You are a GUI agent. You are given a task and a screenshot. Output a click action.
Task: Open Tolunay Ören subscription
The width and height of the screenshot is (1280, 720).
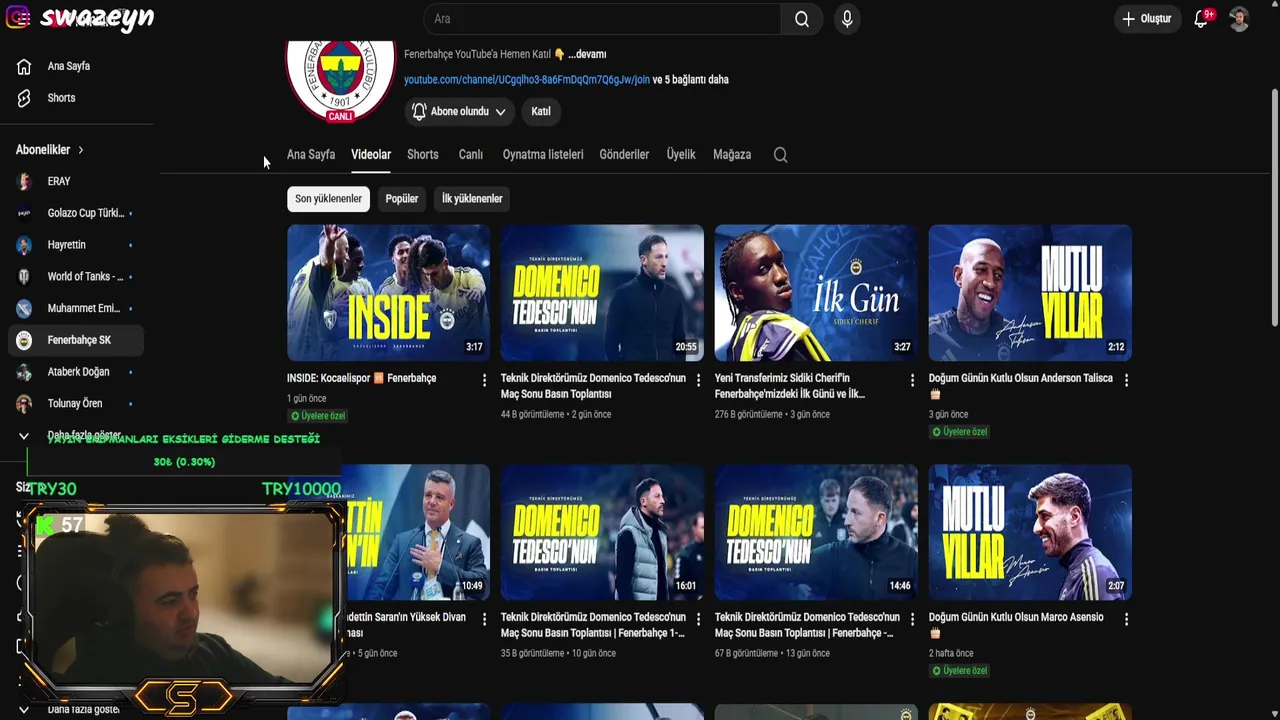pyautogui.click(x=76, y=404)
